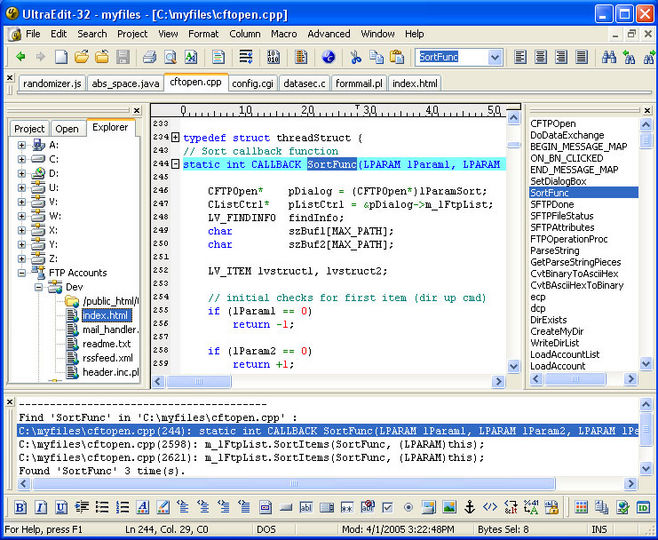Click the New File toolbar icon
This screenshot has width=658, height=540.
point(62,57)
